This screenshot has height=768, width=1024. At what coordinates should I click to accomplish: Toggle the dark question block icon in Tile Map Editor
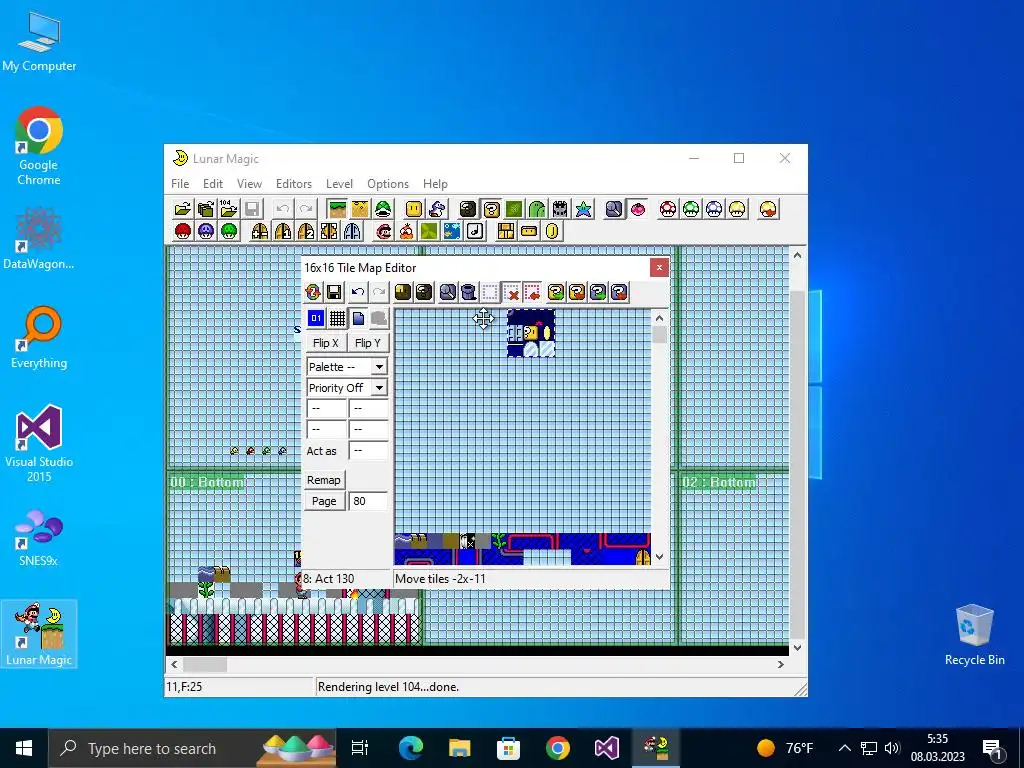coord(424,292)
